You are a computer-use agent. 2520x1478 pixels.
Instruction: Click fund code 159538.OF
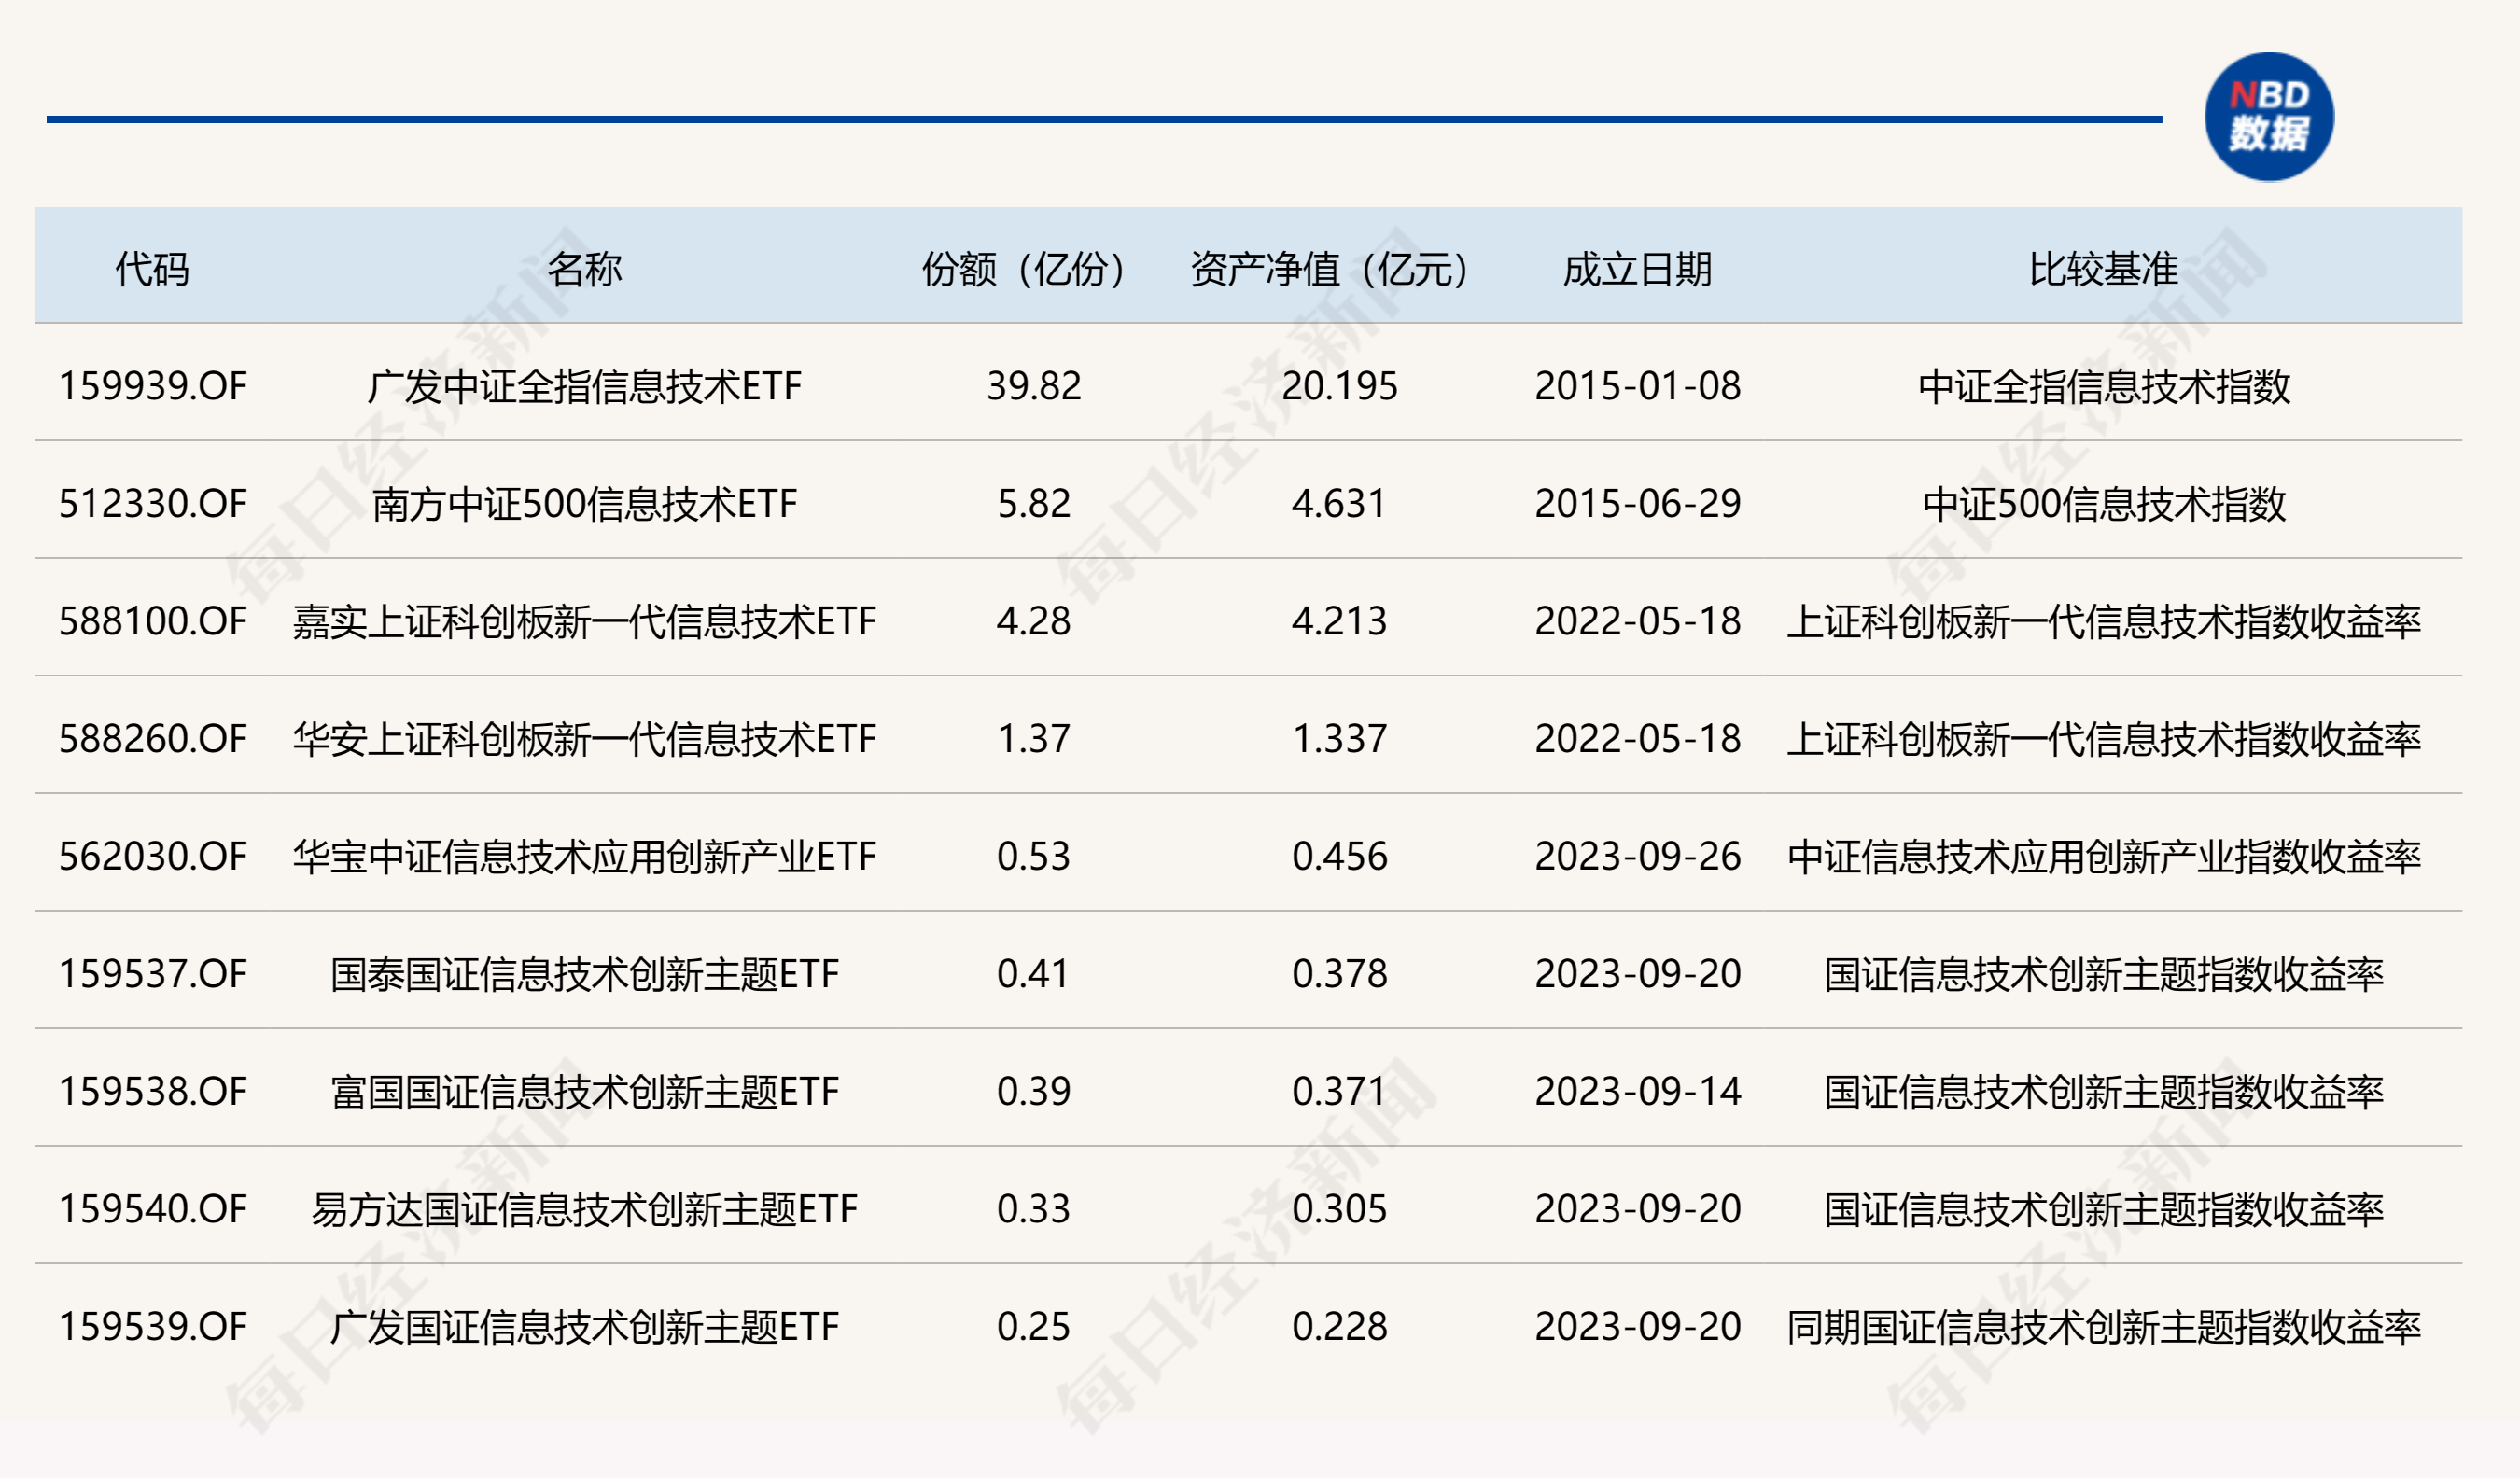(x=152, y=1091)
